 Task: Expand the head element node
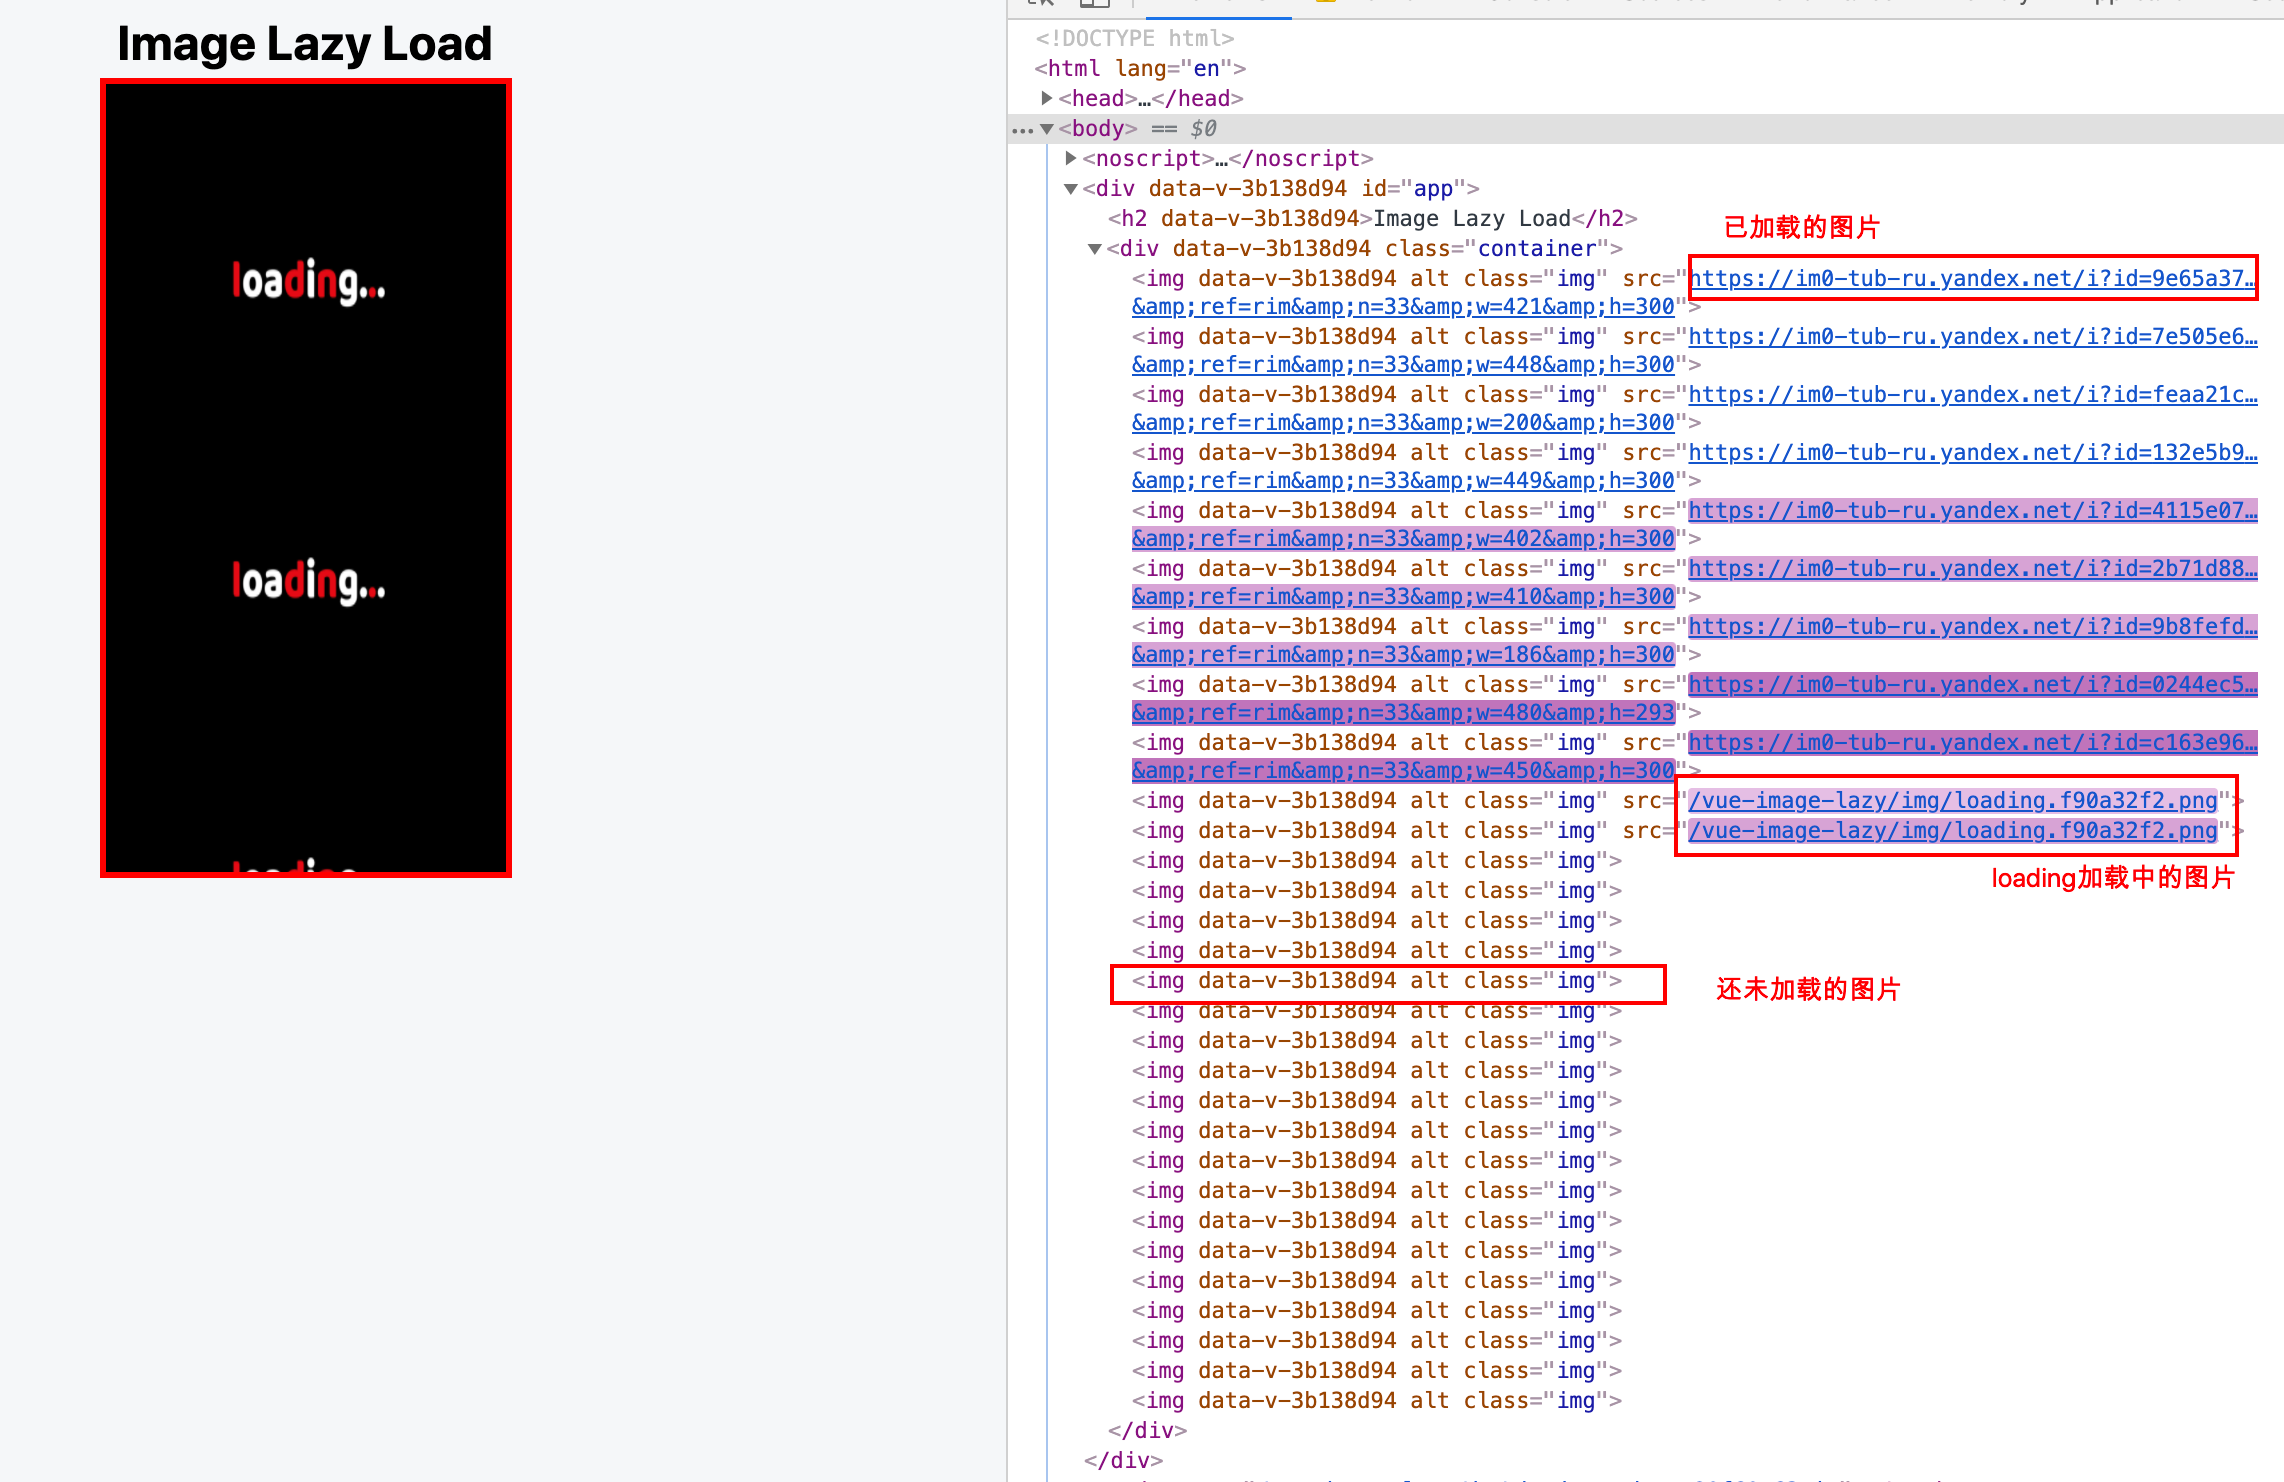coord(1047,98)
